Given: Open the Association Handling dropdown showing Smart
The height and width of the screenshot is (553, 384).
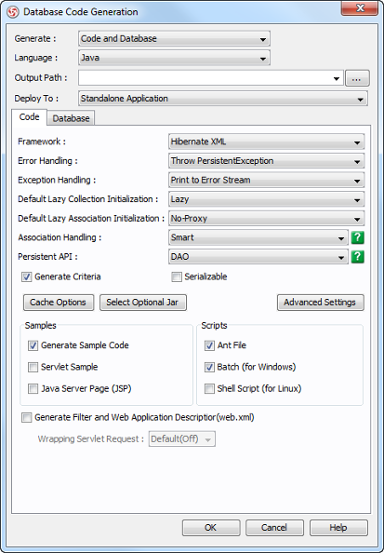Looking at the screenshot, I should tap(258, 238).
